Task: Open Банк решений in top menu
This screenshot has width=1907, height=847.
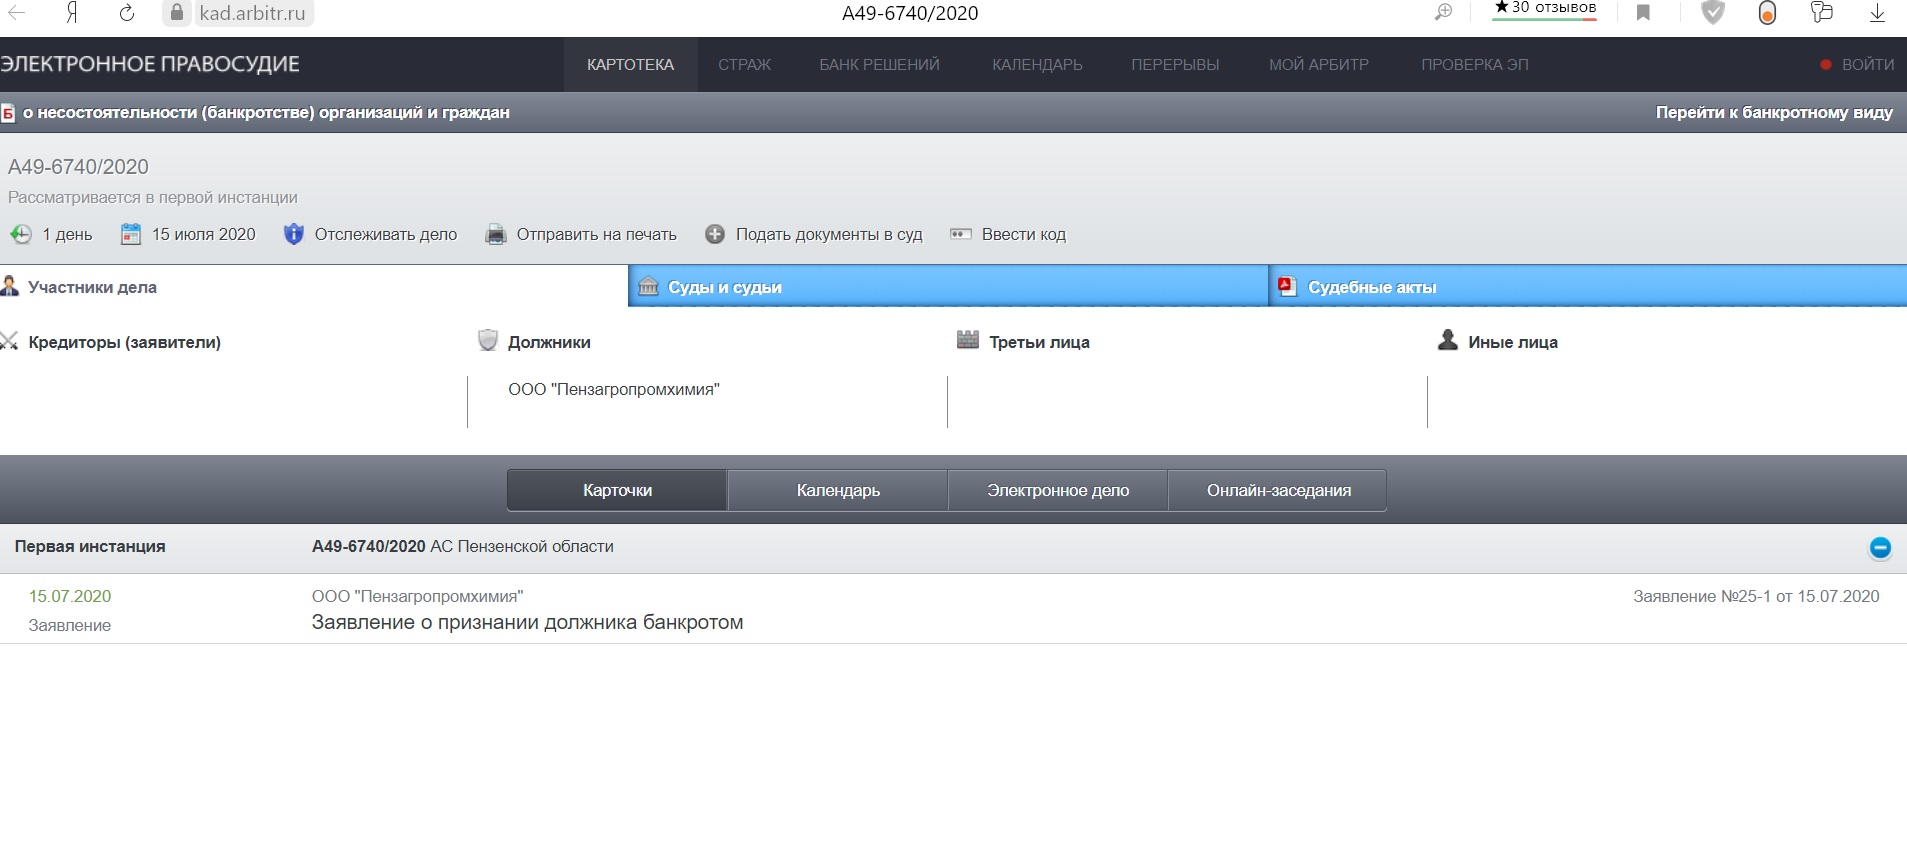Action: point(879,65)
